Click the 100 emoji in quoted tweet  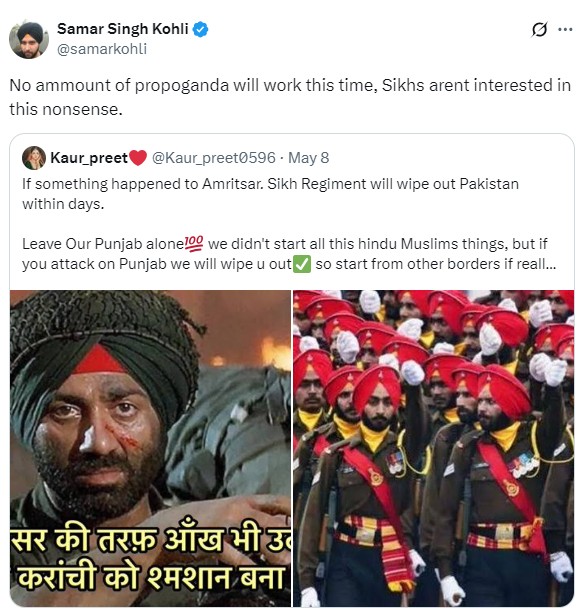click(x=194, y=243)
